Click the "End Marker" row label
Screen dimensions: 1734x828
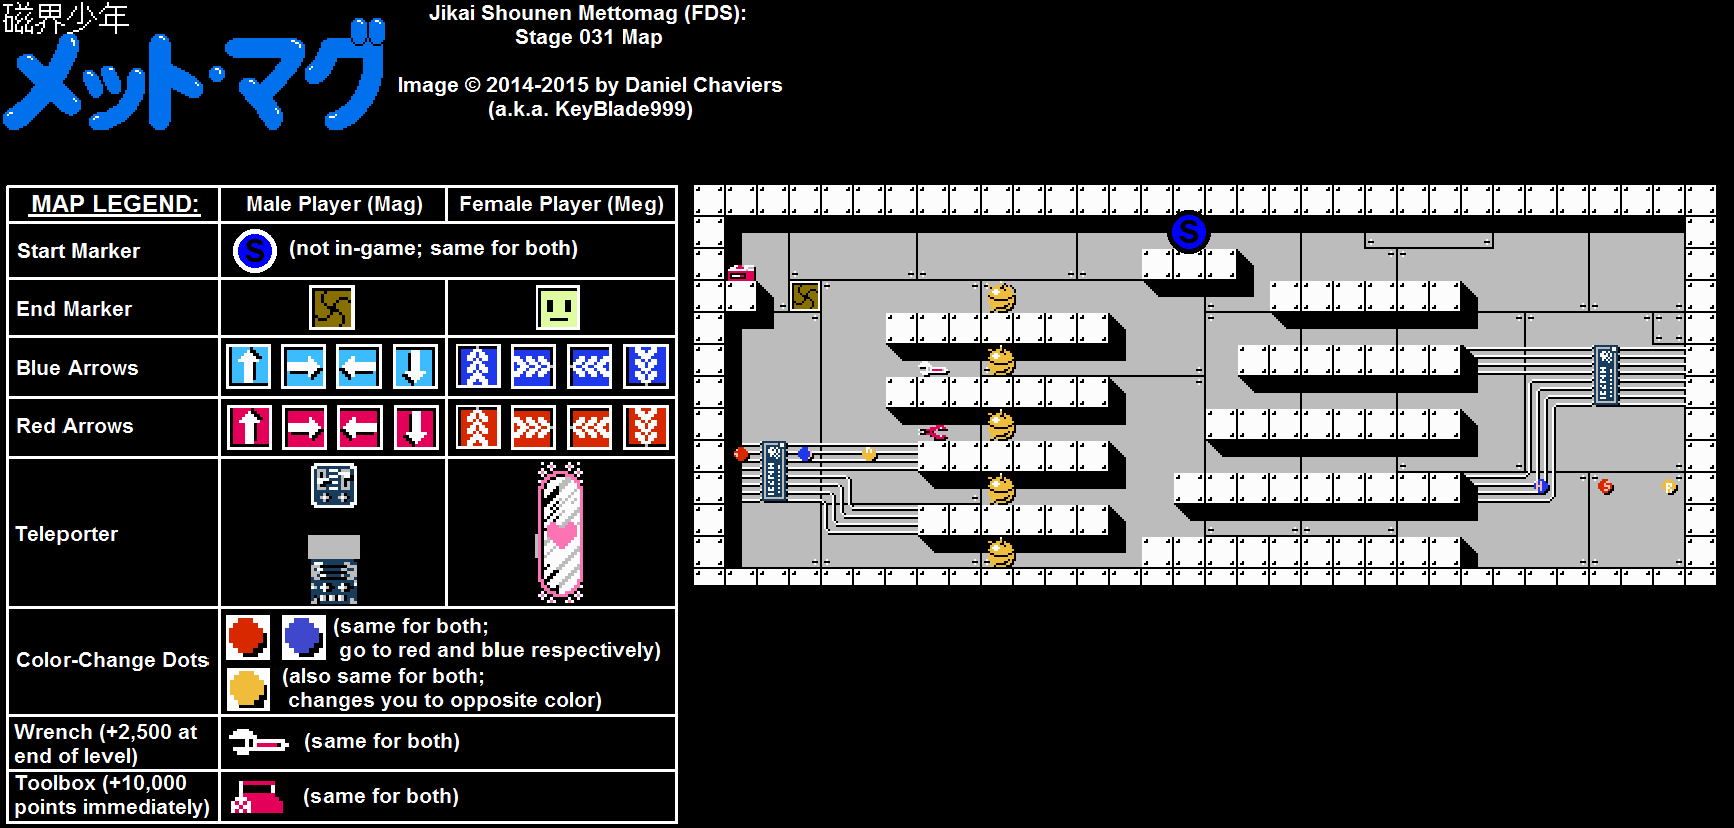click(x=74, y=309)
